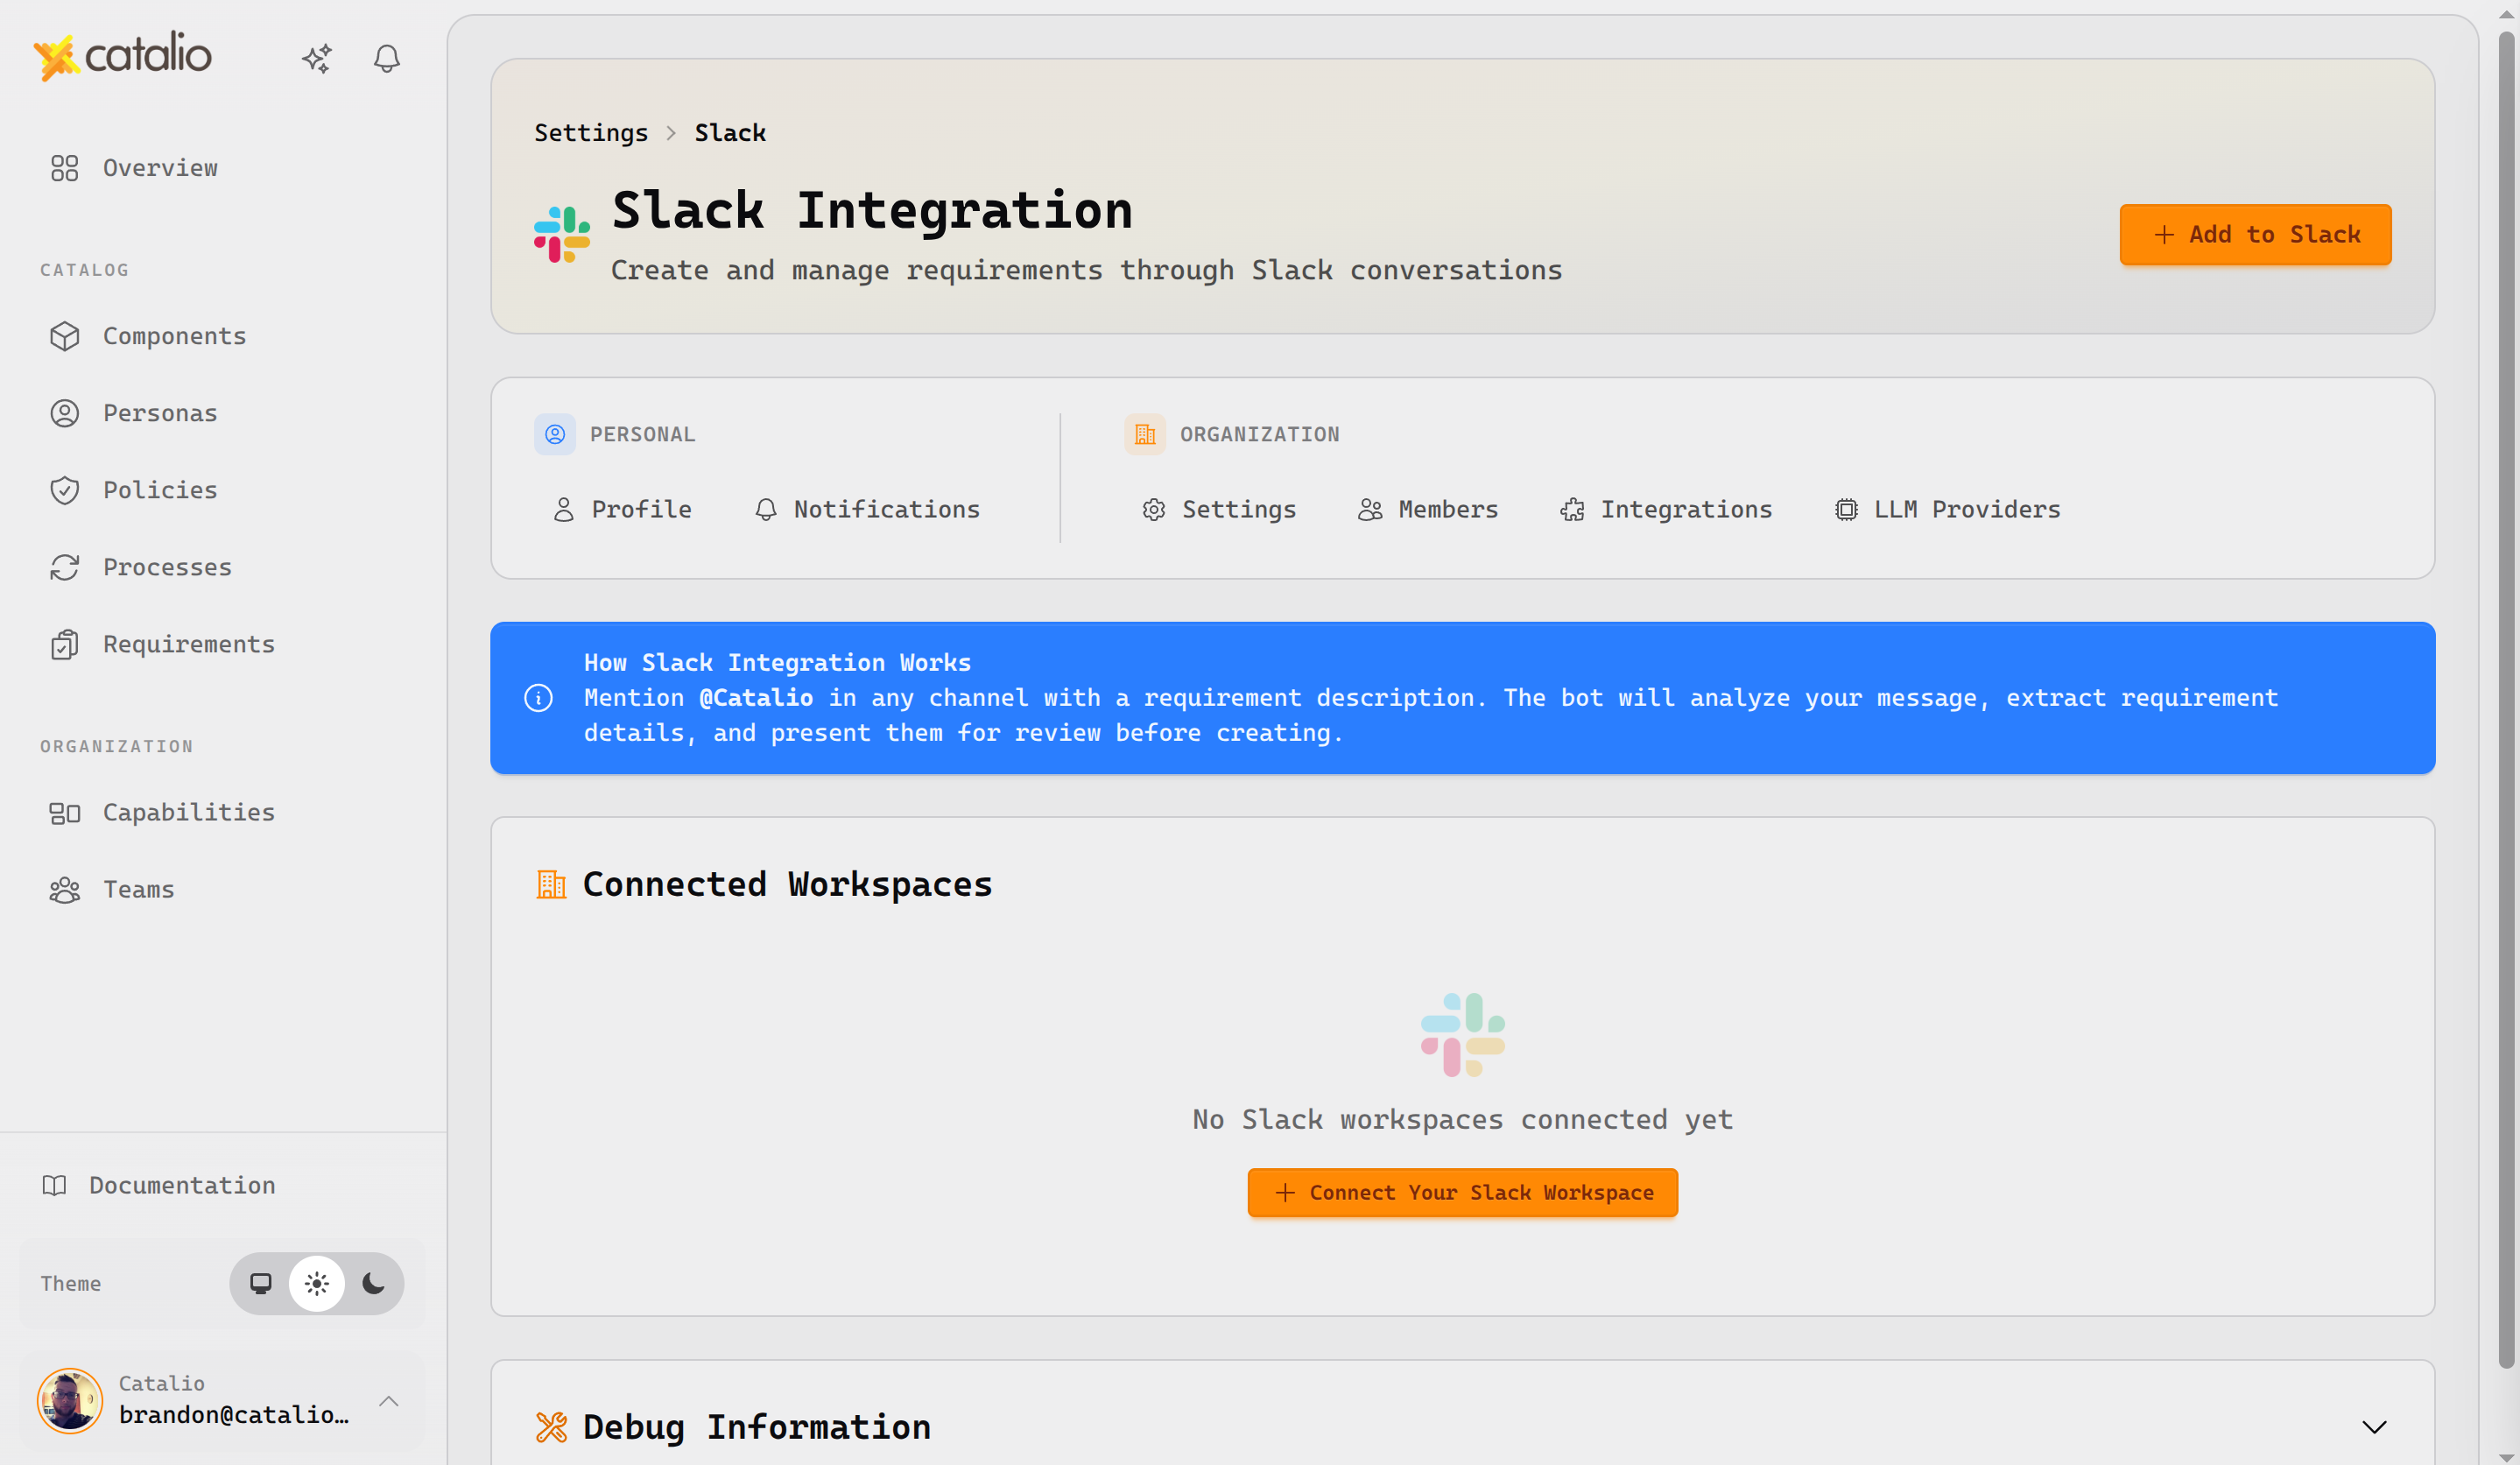
Task: Switch theme to dark mode
Action: (x=373, y=1283)
